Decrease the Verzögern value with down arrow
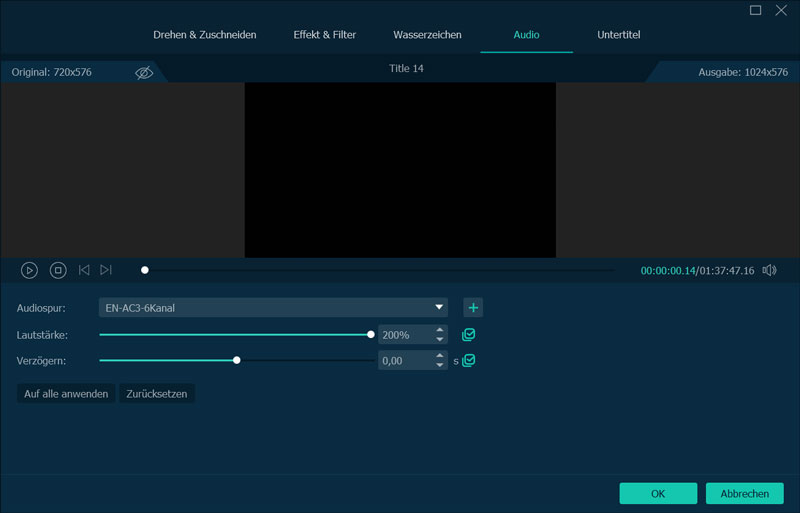The width and height of the screenshot is (800, 513). coord(440,365)
